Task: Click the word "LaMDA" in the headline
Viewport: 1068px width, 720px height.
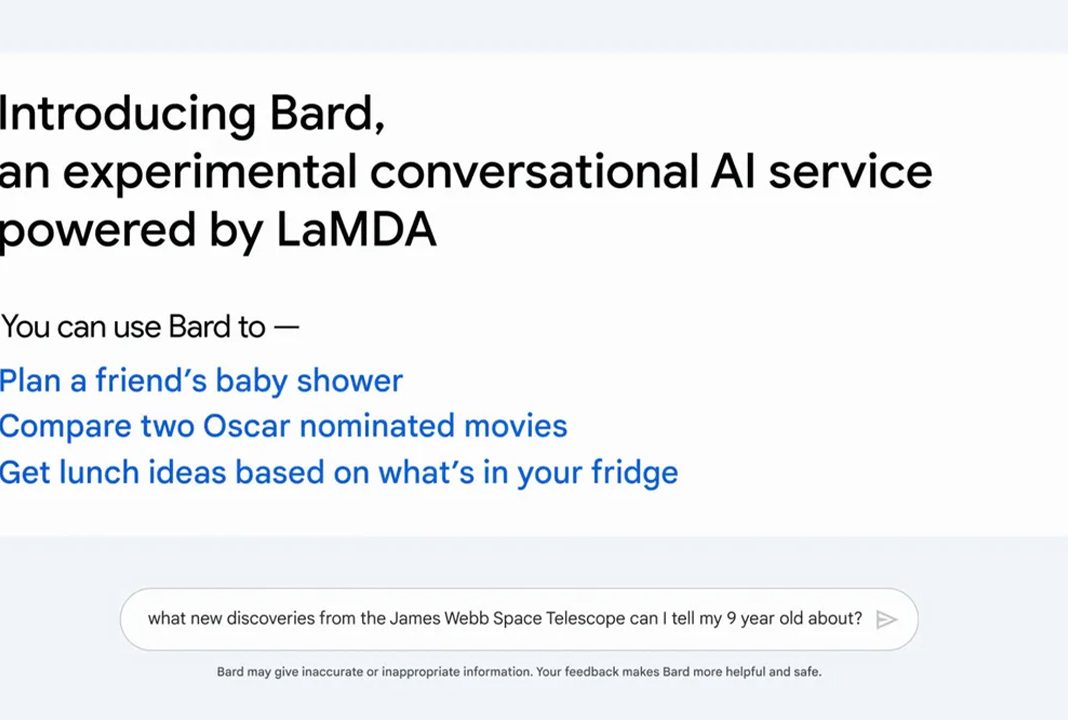Action: pyautogui.click(x=356, y=230)
